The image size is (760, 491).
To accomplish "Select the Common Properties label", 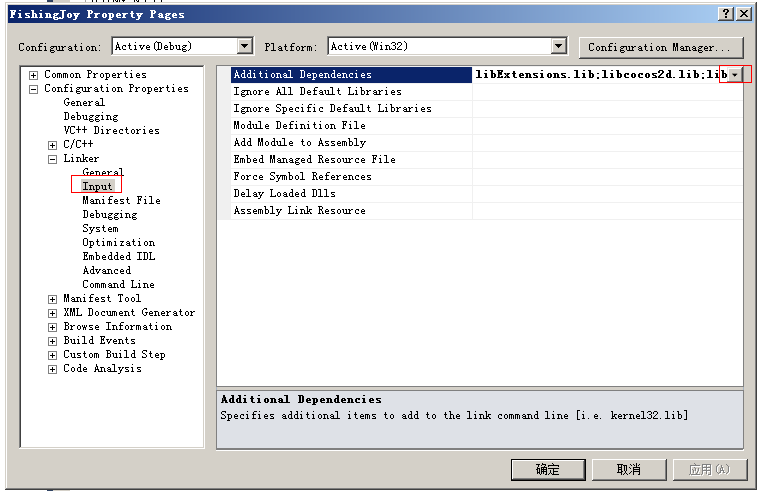I will [95, 75].
